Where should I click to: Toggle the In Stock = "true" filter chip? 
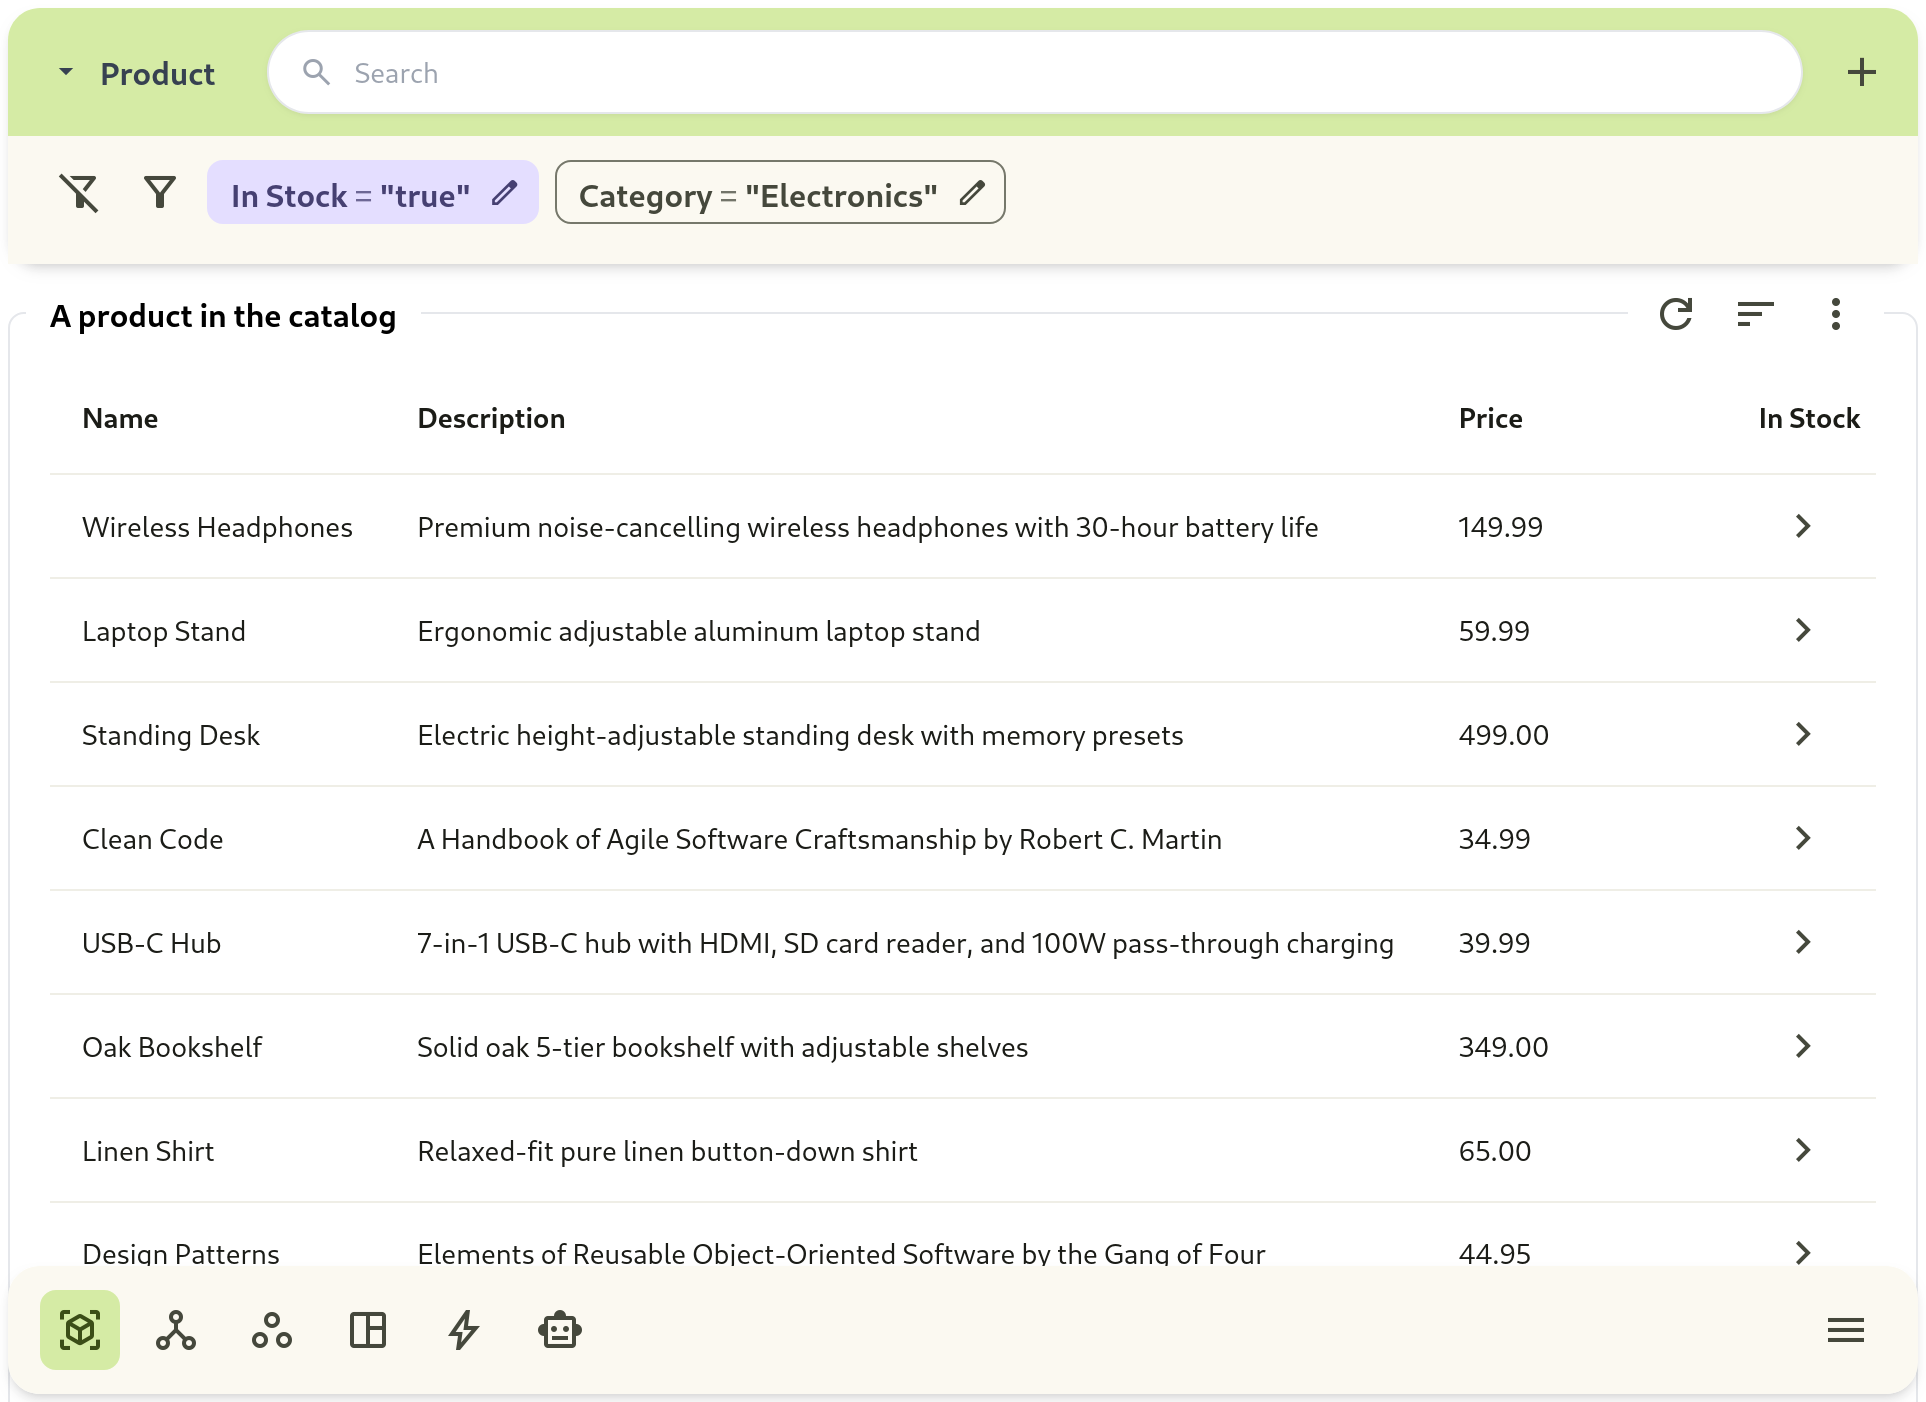click(350, 195)
